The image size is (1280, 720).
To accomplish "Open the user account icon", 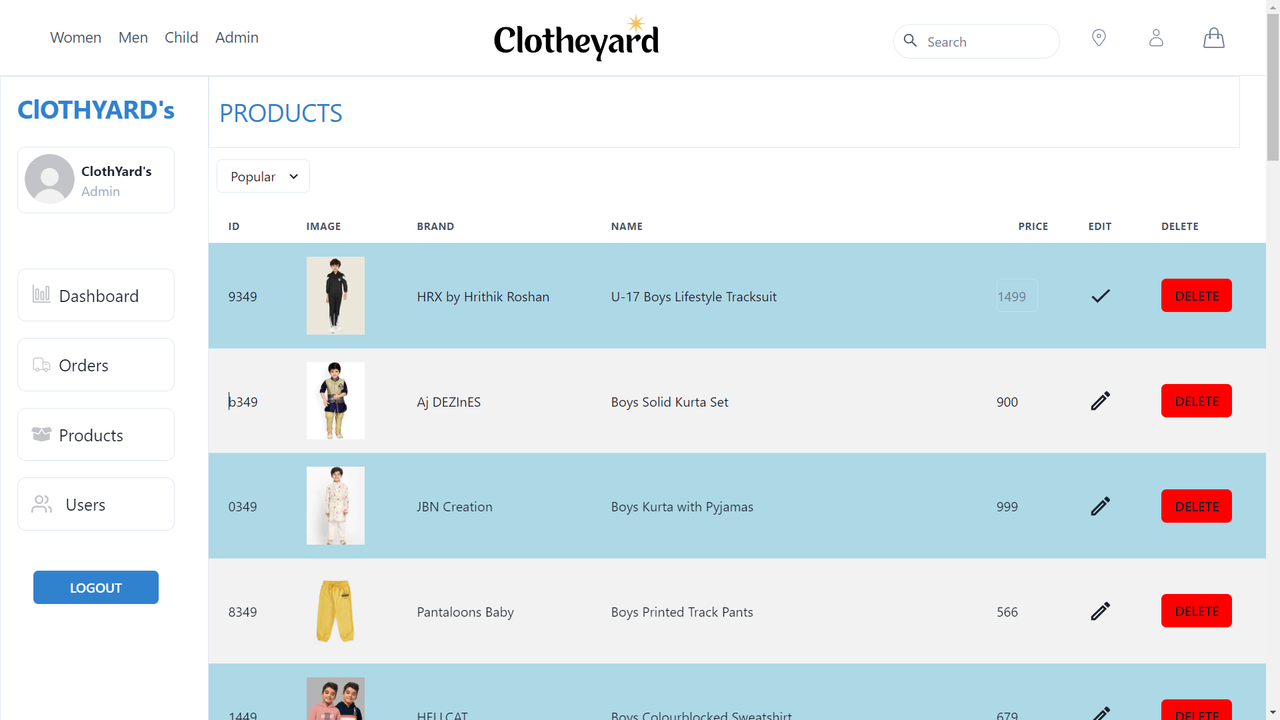I will click(1156, 38).
